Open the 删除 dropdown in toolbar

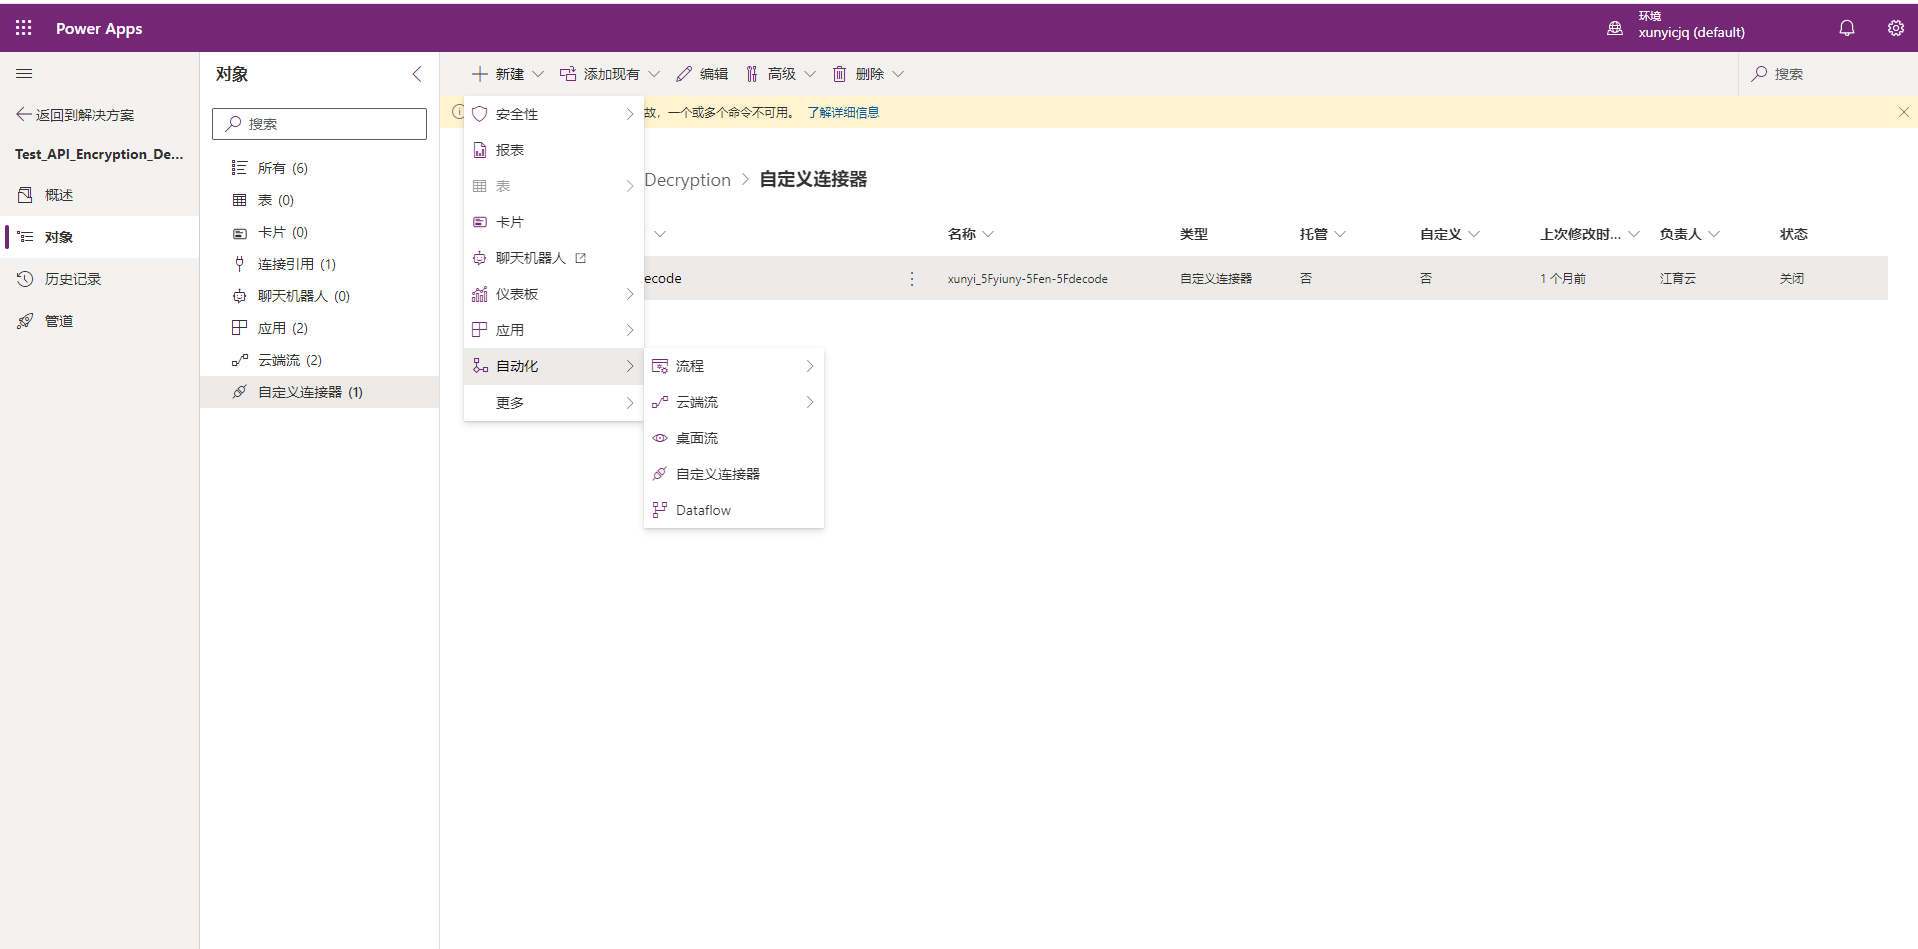point(868,74)
